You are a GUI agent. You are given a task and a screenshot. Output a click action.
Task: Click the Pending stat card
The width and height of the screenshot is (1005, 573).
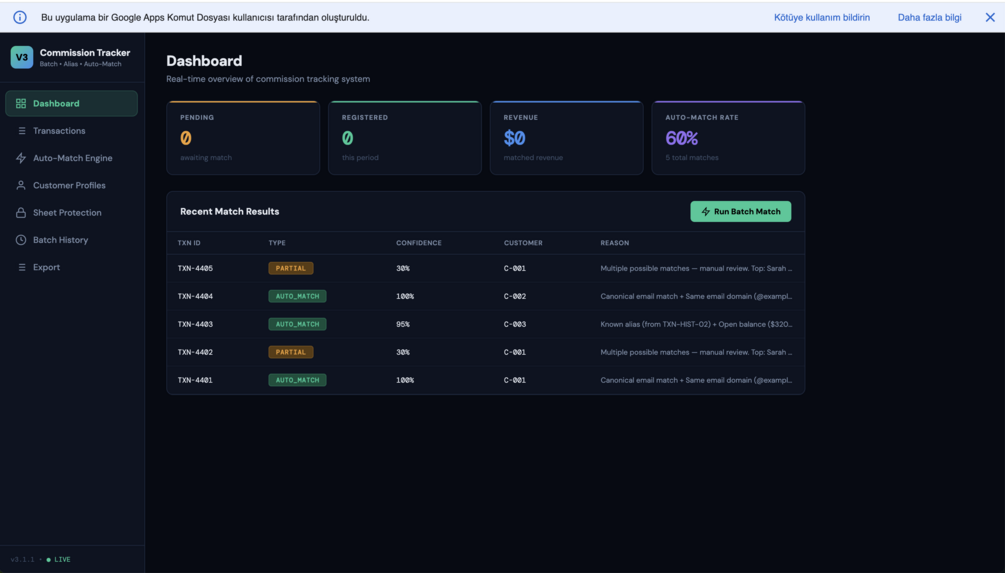(243, 138)
